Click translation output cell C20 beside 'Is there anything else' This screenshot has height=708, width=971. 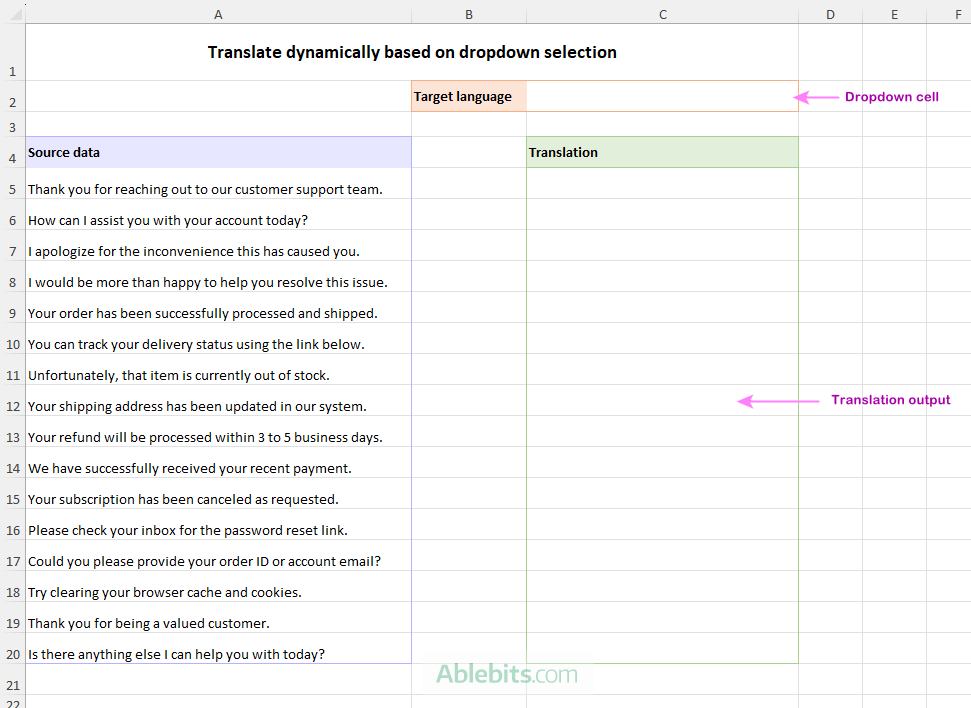[662, 648]
